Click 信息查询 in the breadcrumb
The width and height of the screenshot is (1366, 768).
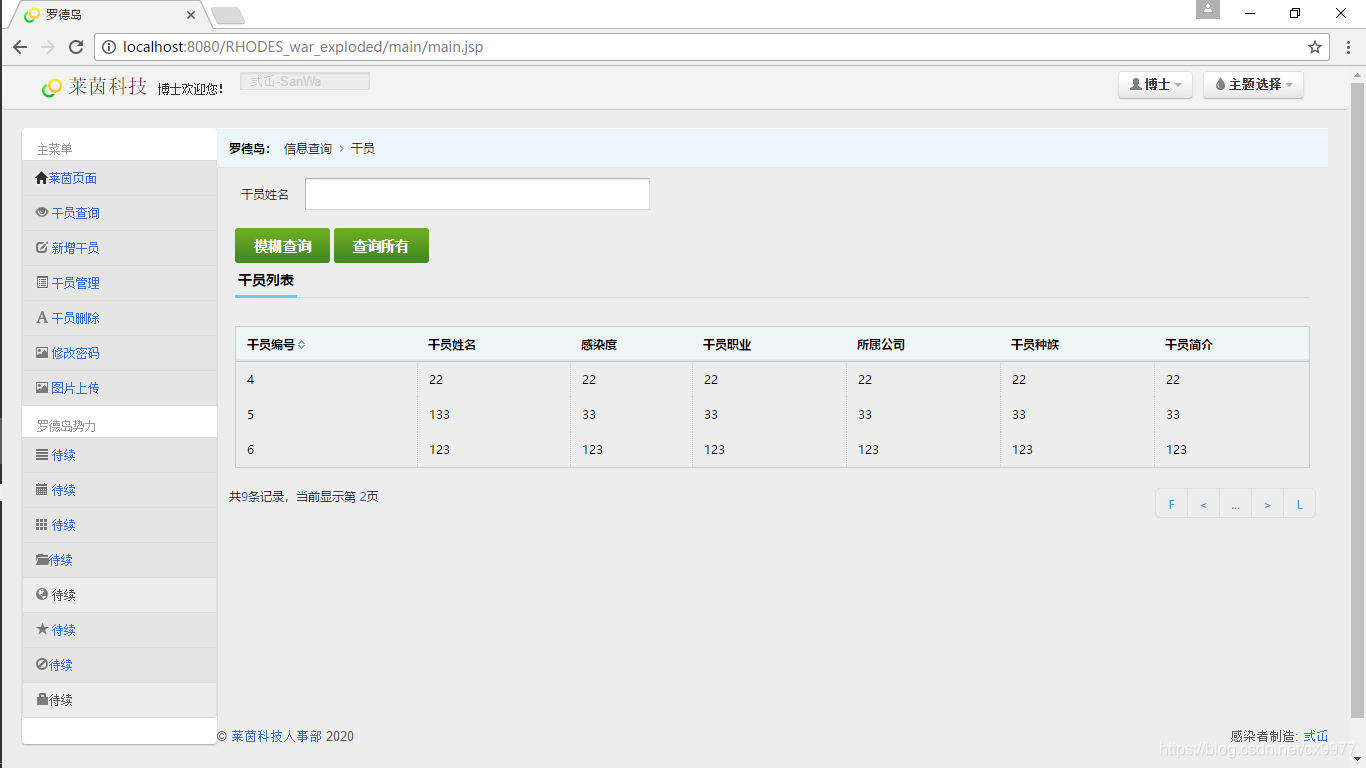pos(308,148)
